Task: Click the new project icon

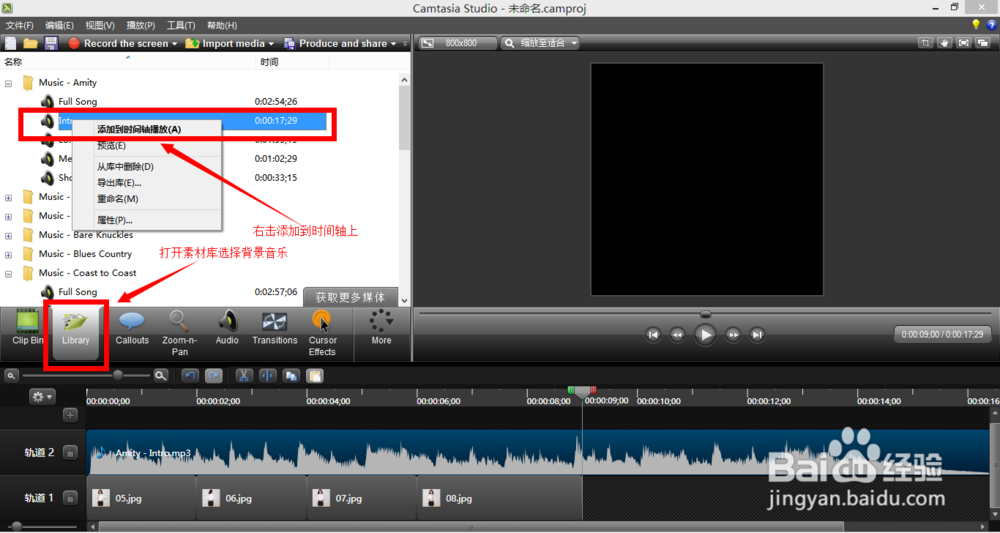Action: [x=10, y=43]
